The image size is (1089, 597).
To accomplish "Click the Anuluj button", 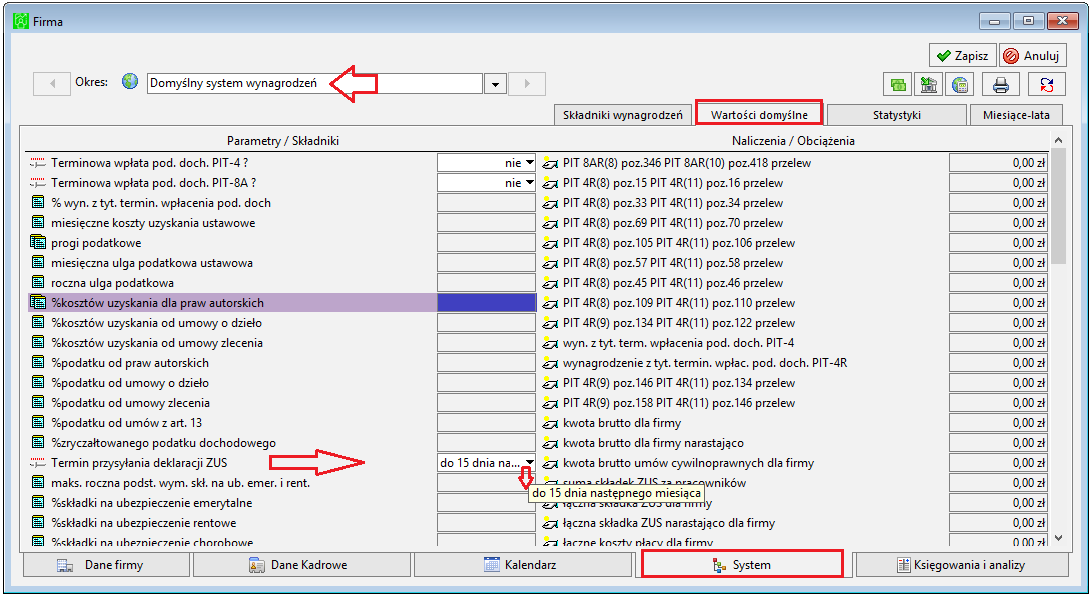I will tap(1033, 56).
